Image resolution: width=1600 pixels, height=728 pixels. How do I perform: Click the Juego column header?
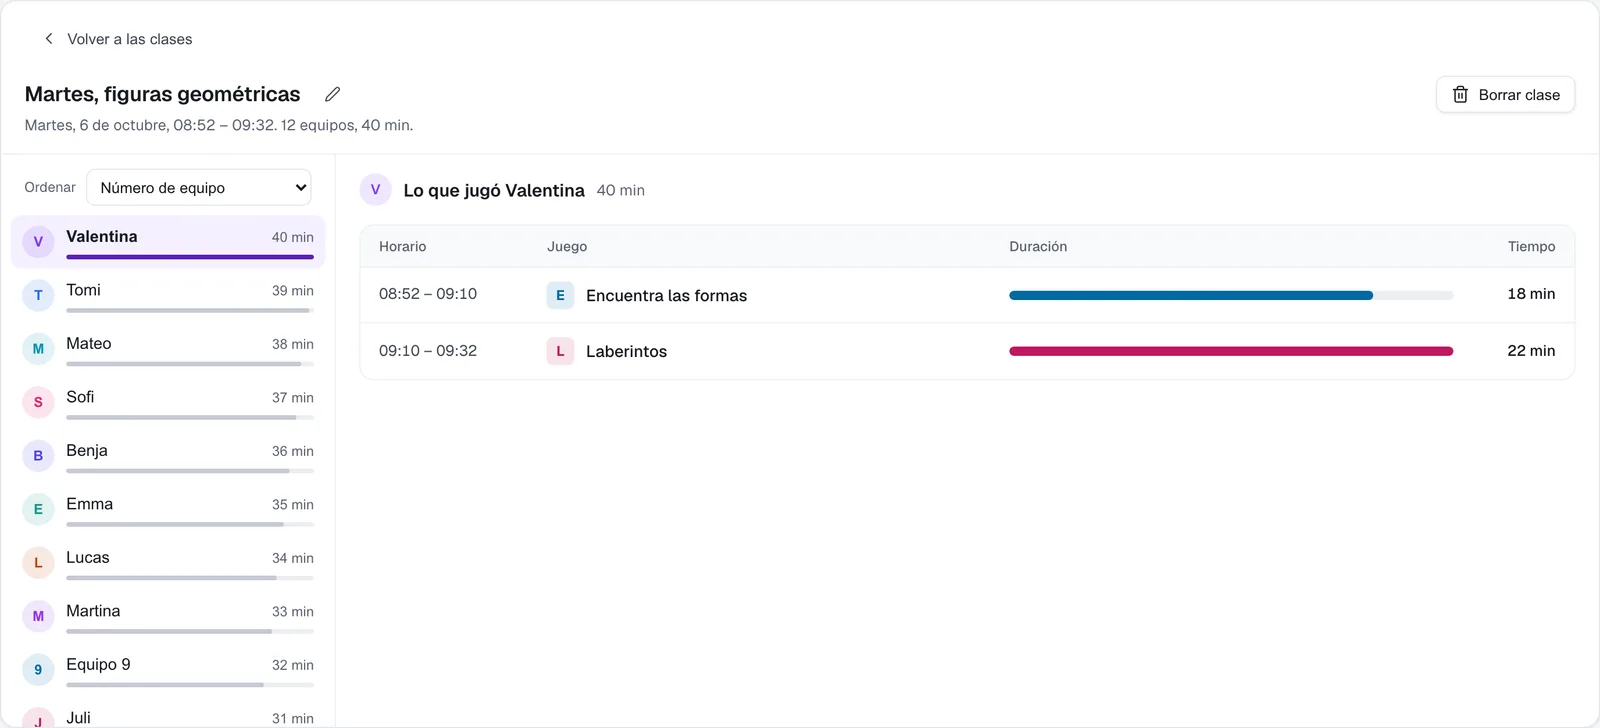coord(567,246)
